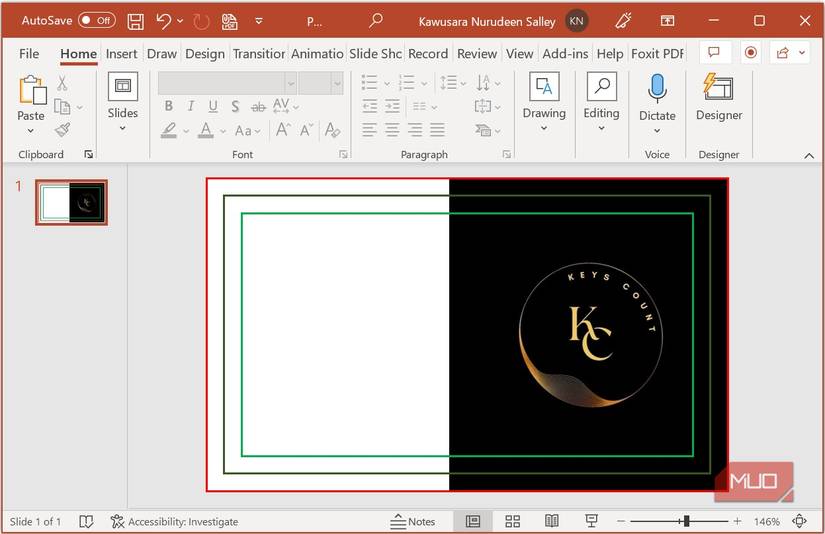
Task: Open the Animations tab
Action: [x=317, y=54]
